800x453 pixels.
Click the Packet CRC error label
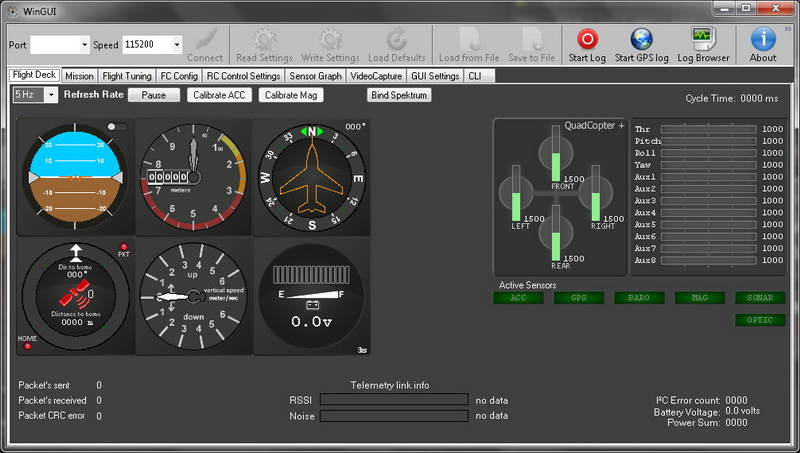click(x=52, y=416)
